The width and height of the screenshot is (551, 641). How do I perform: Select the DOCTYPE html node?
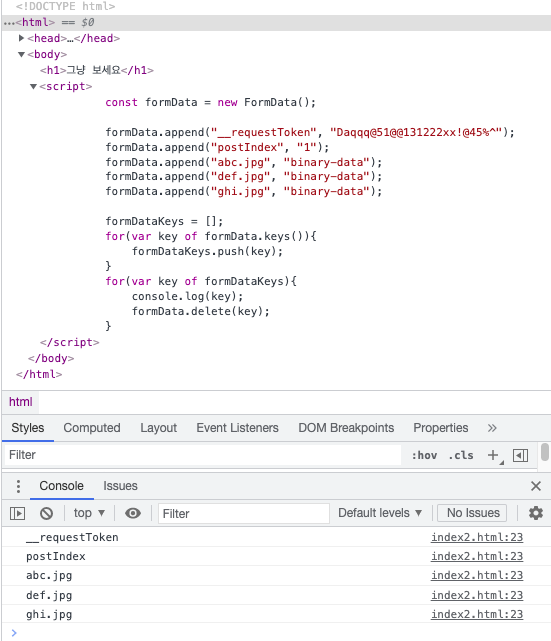pos(65,6)
